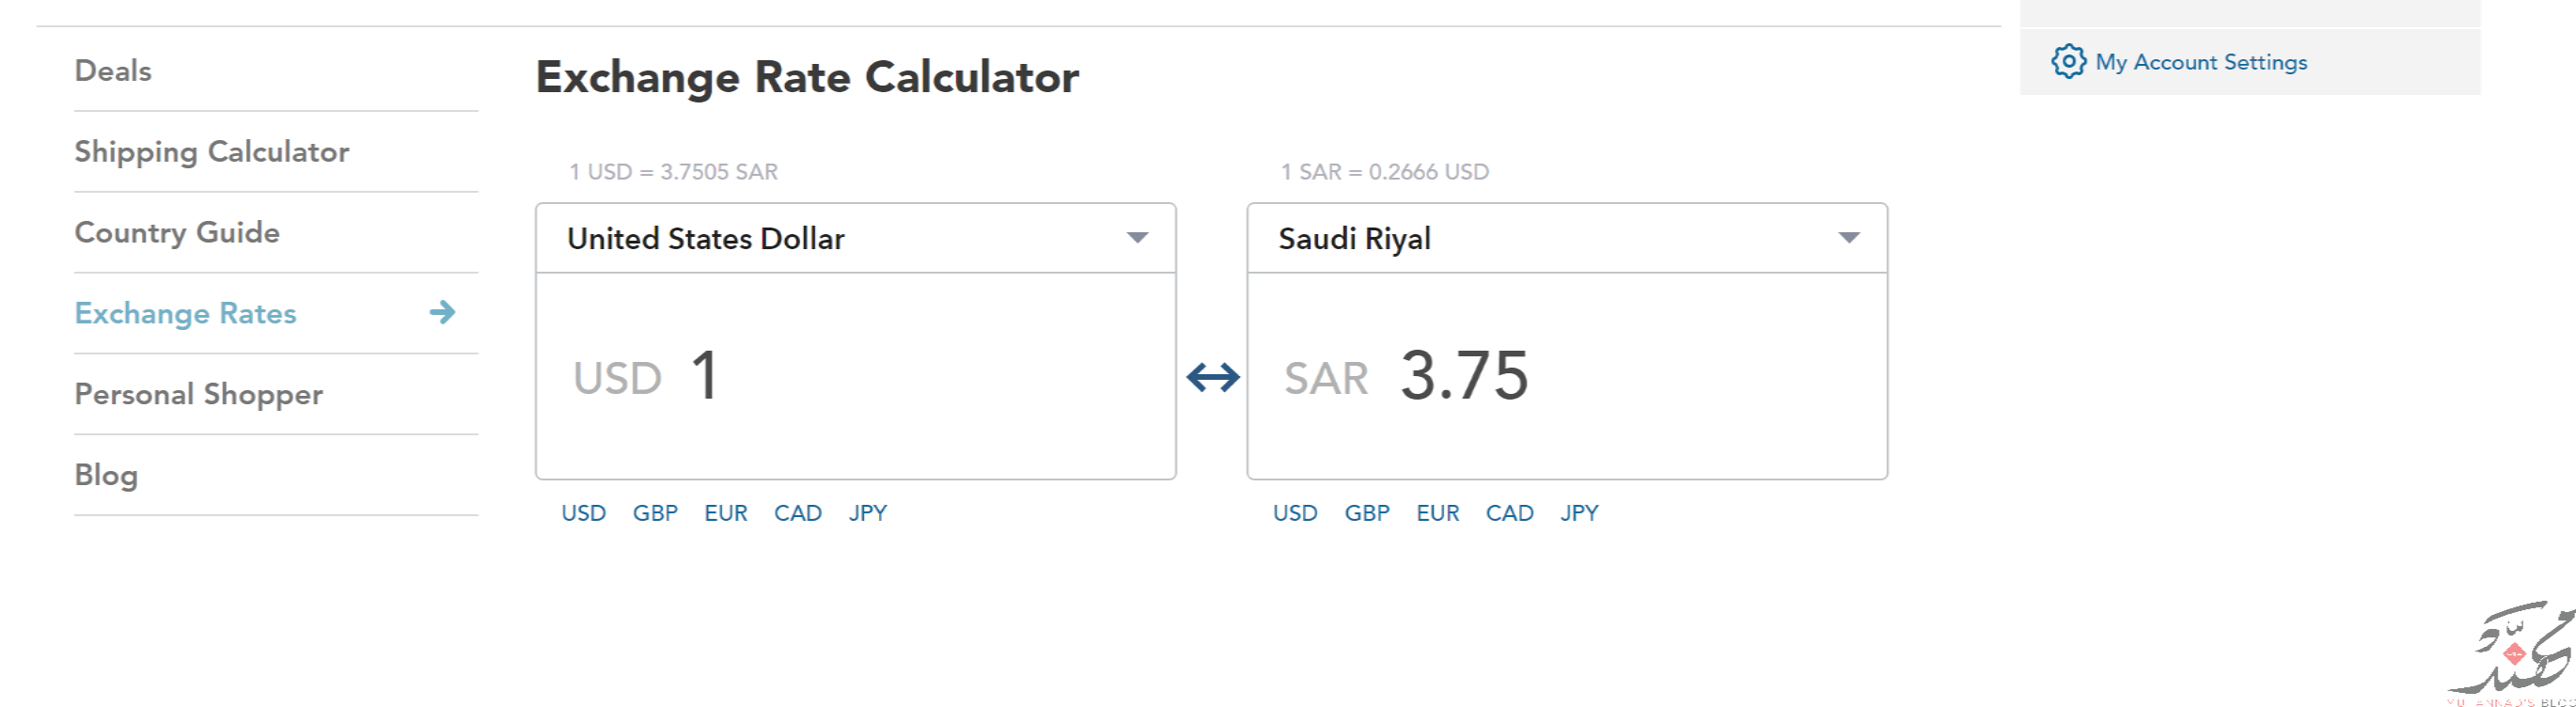The height and width of the screenshot is (707, 2576).
Task: Click the calligraphy blog logo watermark
Action: [x=2512, y=652]
